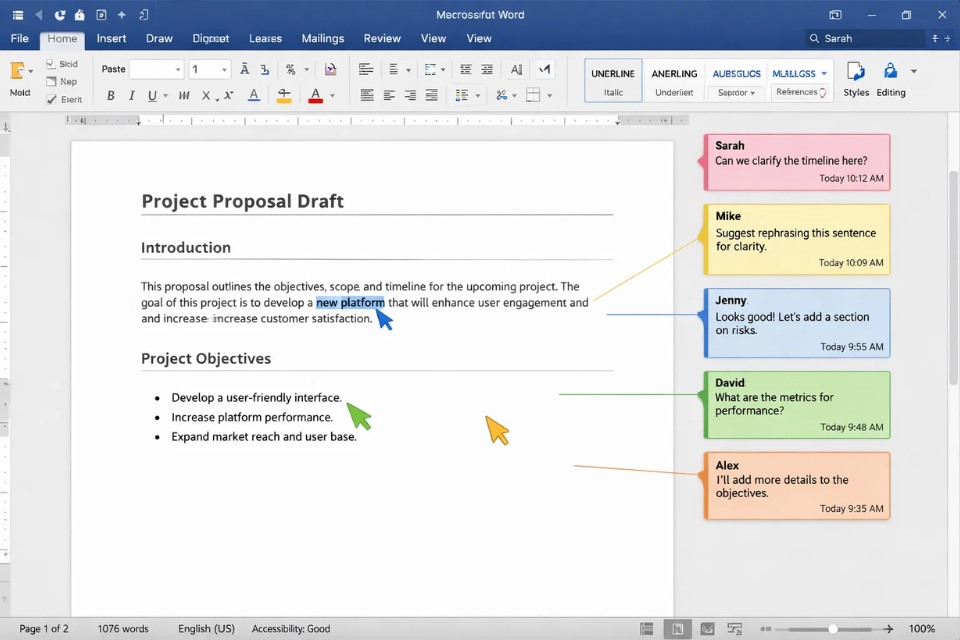Toggle bold formatting
Viewport: 960px width, 640px height.
tap(110, 94)
